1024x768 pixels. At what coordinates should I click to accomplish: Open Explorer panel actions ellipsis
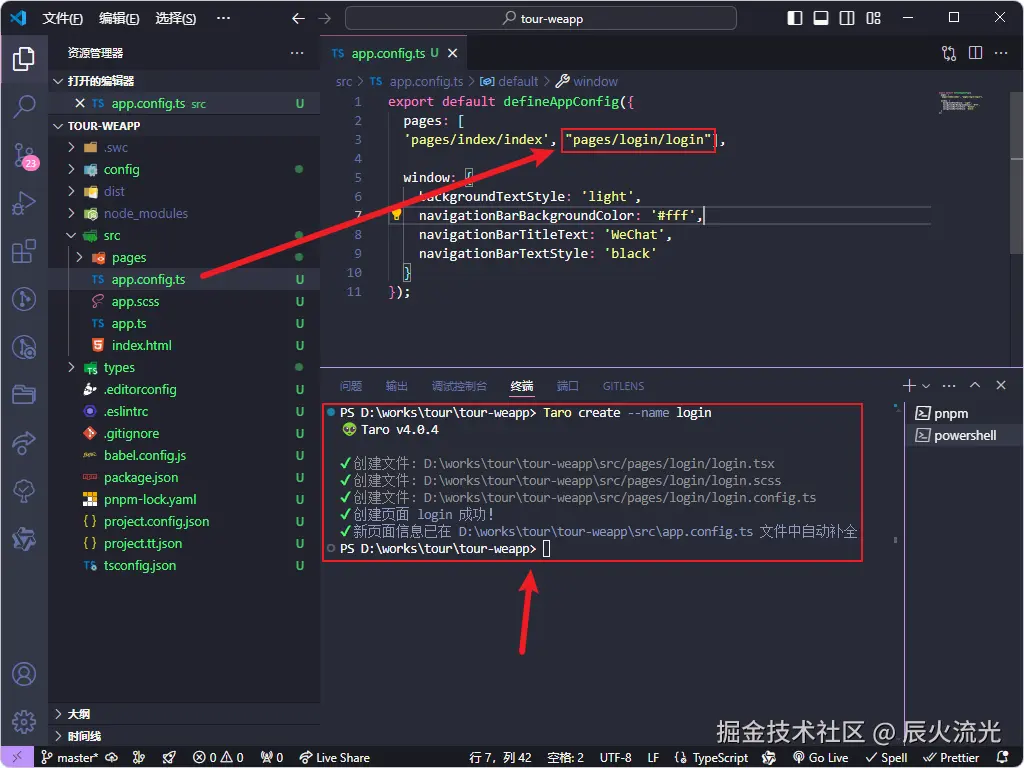coord(297,53)
